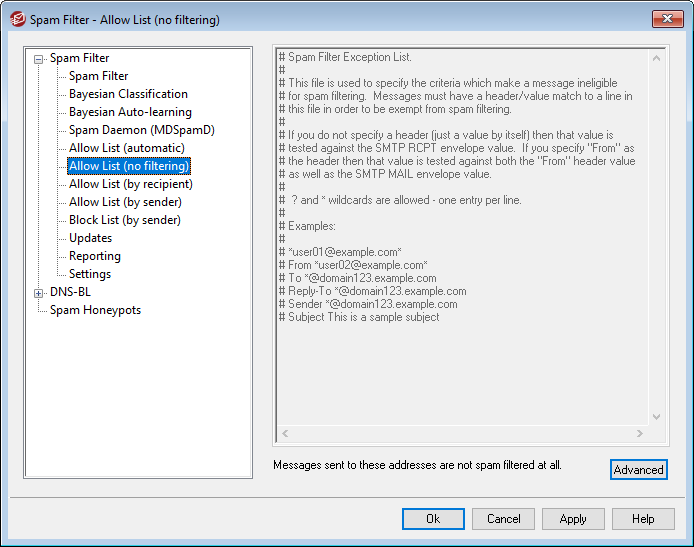Select Bayesian Classification in the tree
Viewport: 694px width, 547px height.
pyautogui.click(x=128, y=94)
